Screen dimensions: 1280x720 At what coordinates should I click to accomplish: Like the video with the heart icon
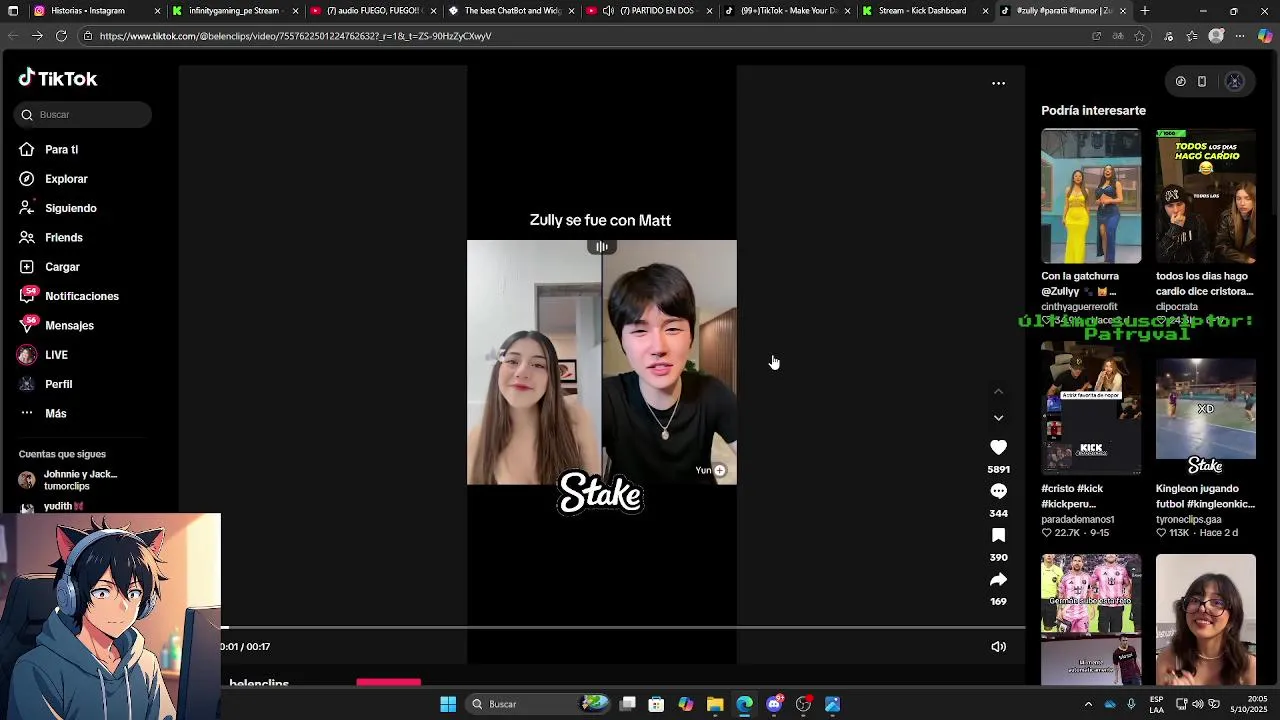998,447
